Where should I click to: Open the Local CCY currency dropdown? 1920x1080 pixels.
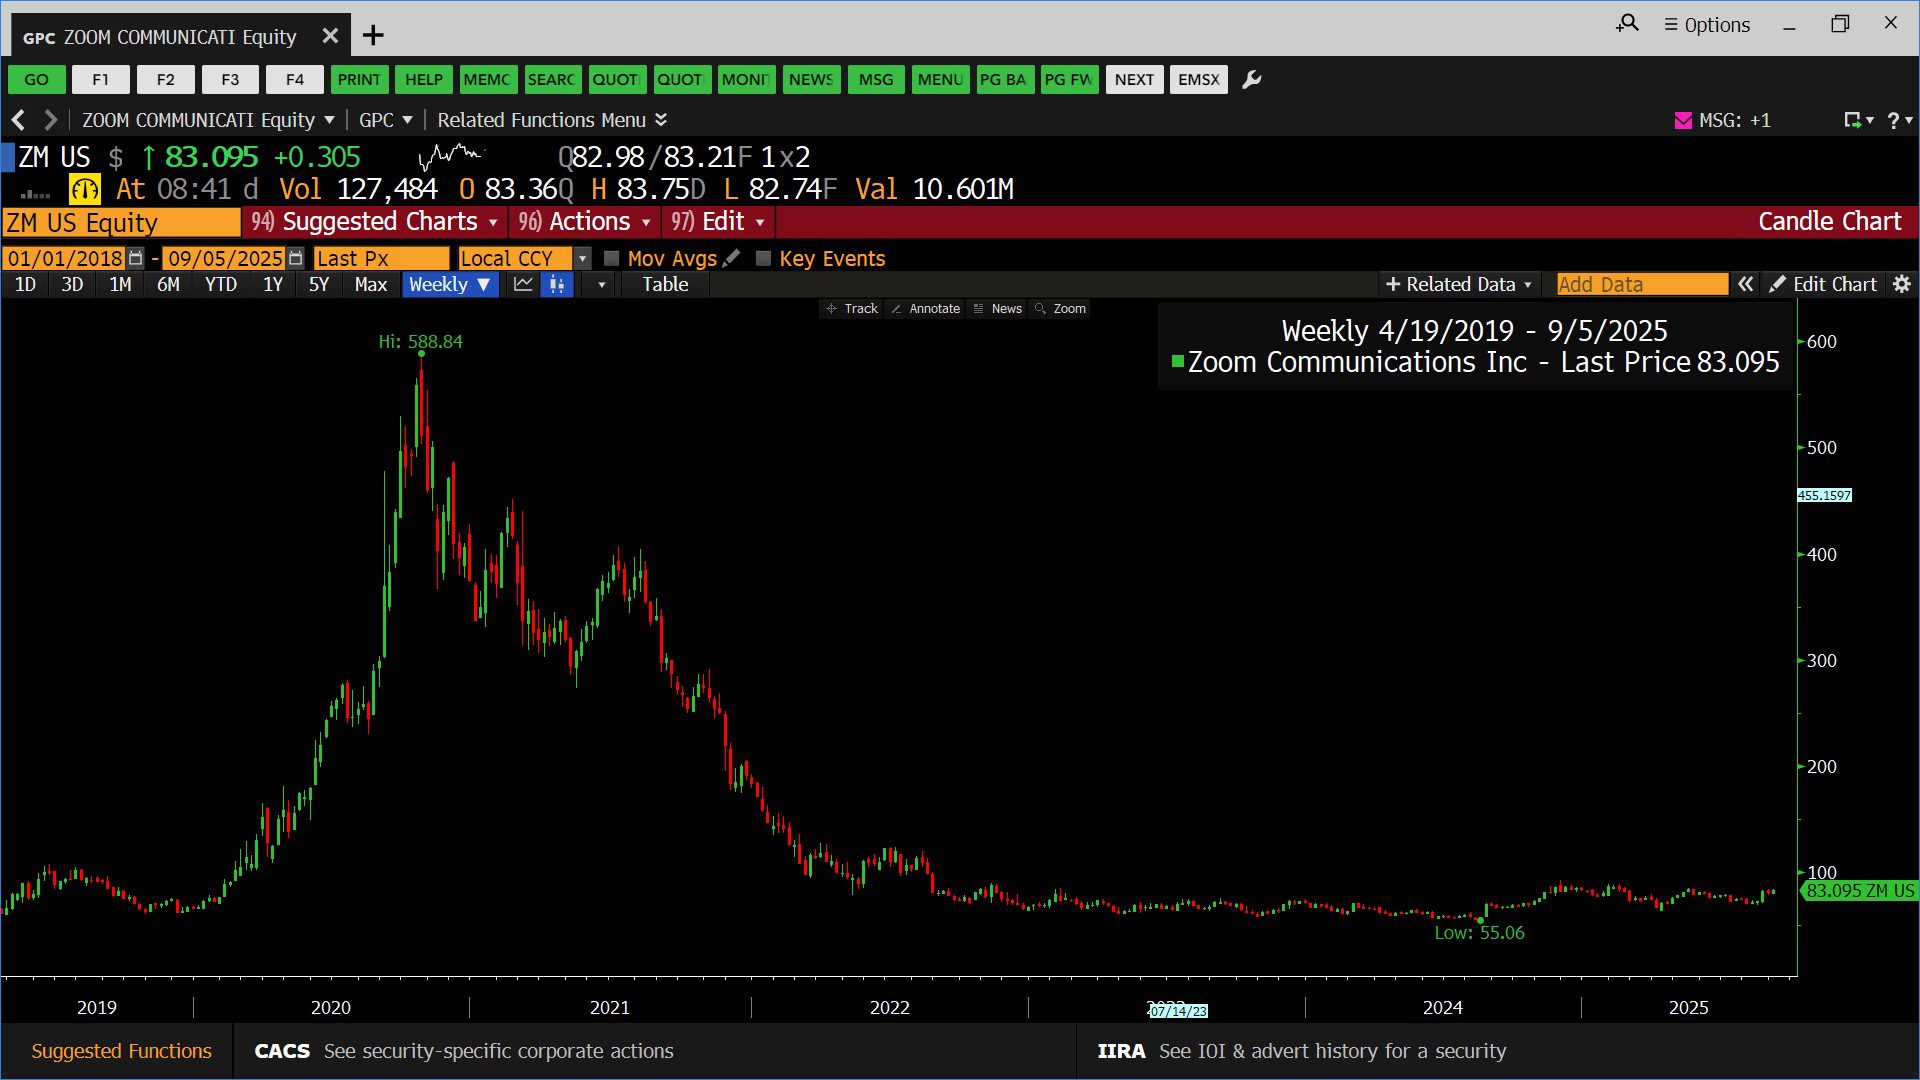click(582, 258)
